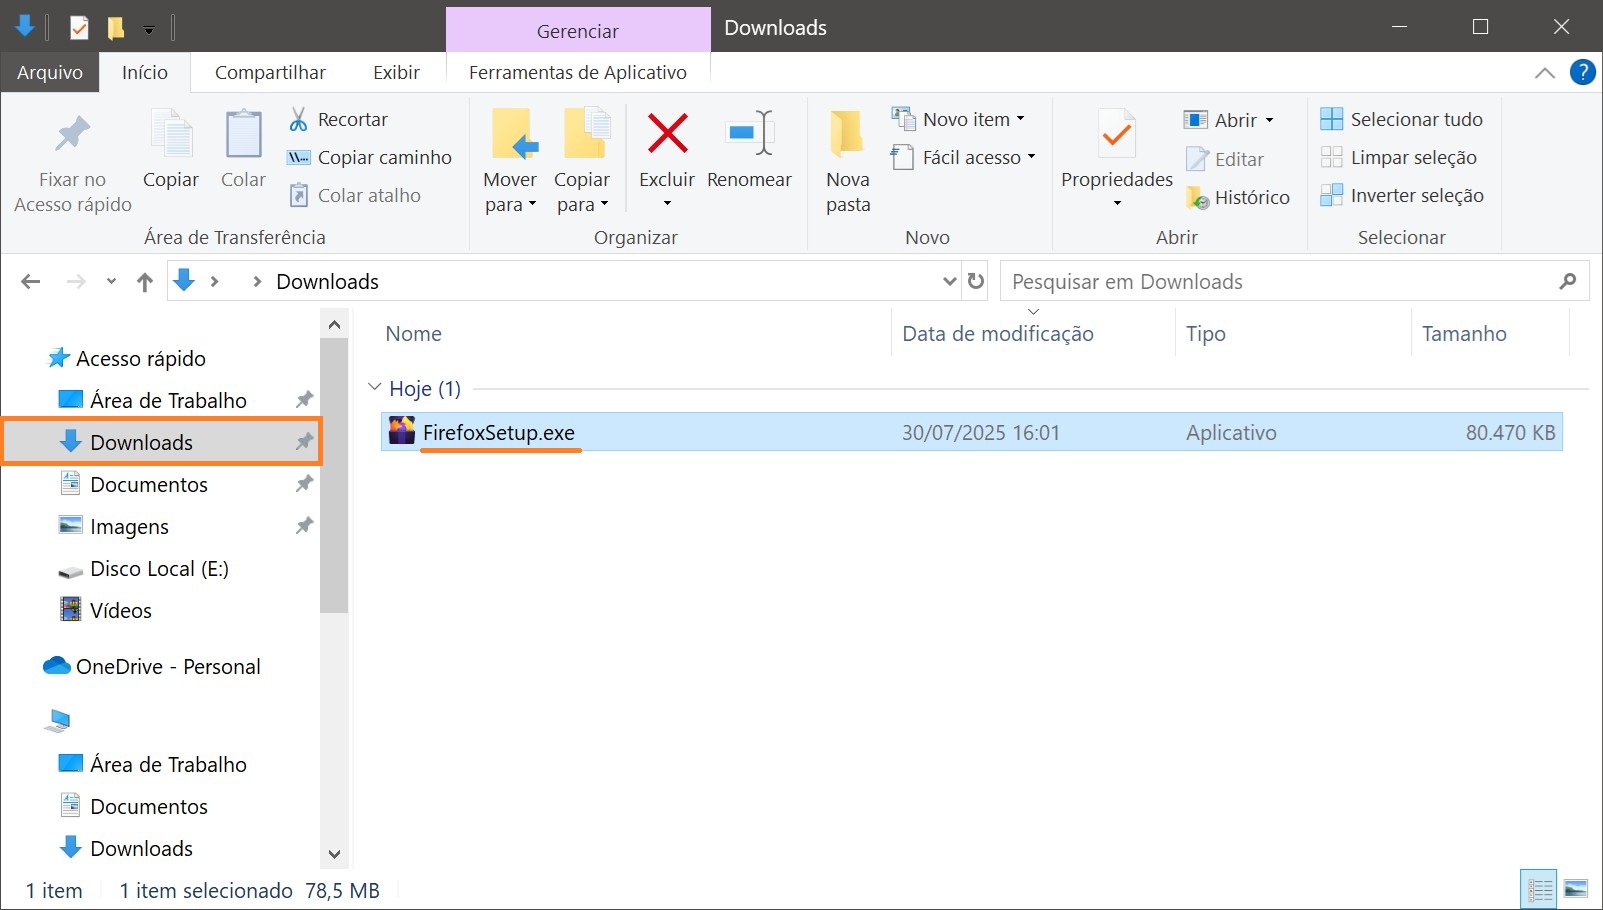The image size is (1603, 910).
Task: Click Recortar scissors button
Action: (338, 119)
